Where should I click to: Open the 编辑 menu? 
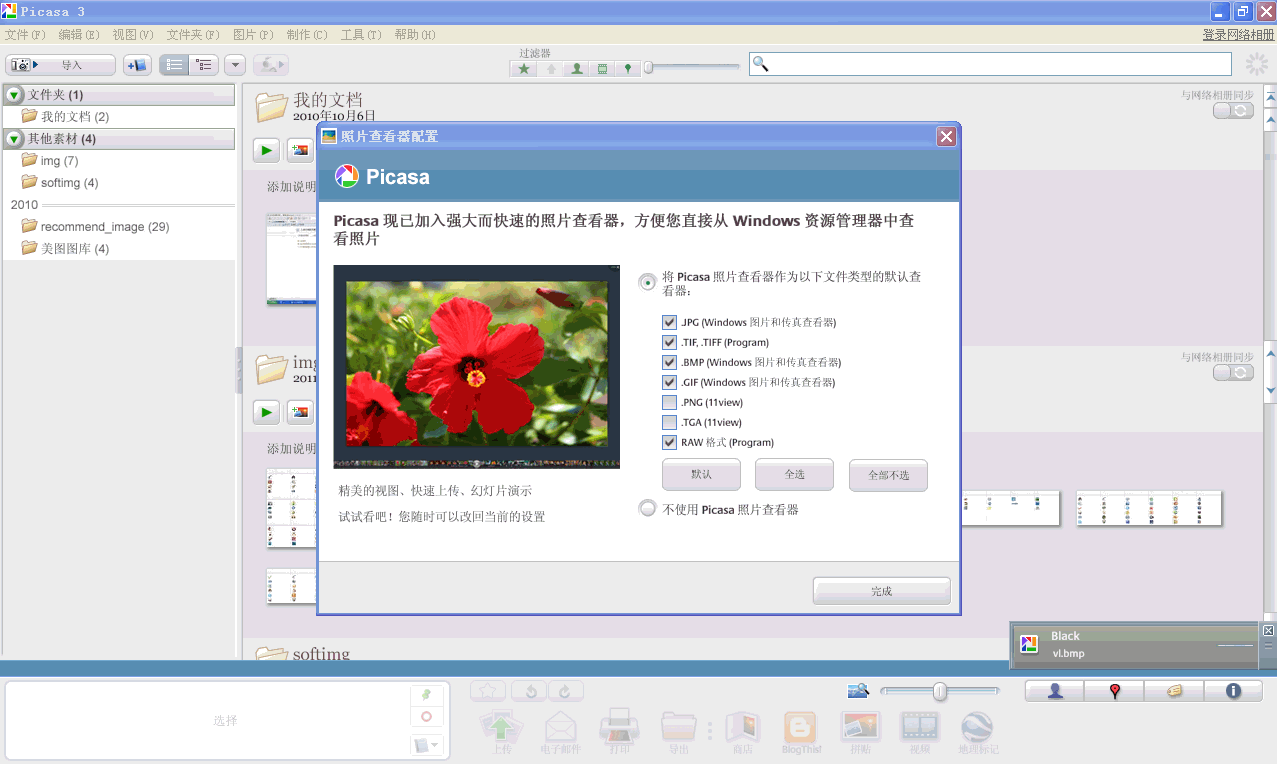[x=79, y=34]
